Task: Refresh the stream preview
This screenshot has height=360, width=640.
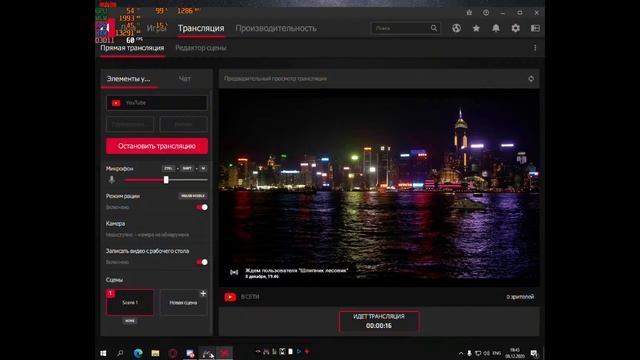Action: point(531,78)
